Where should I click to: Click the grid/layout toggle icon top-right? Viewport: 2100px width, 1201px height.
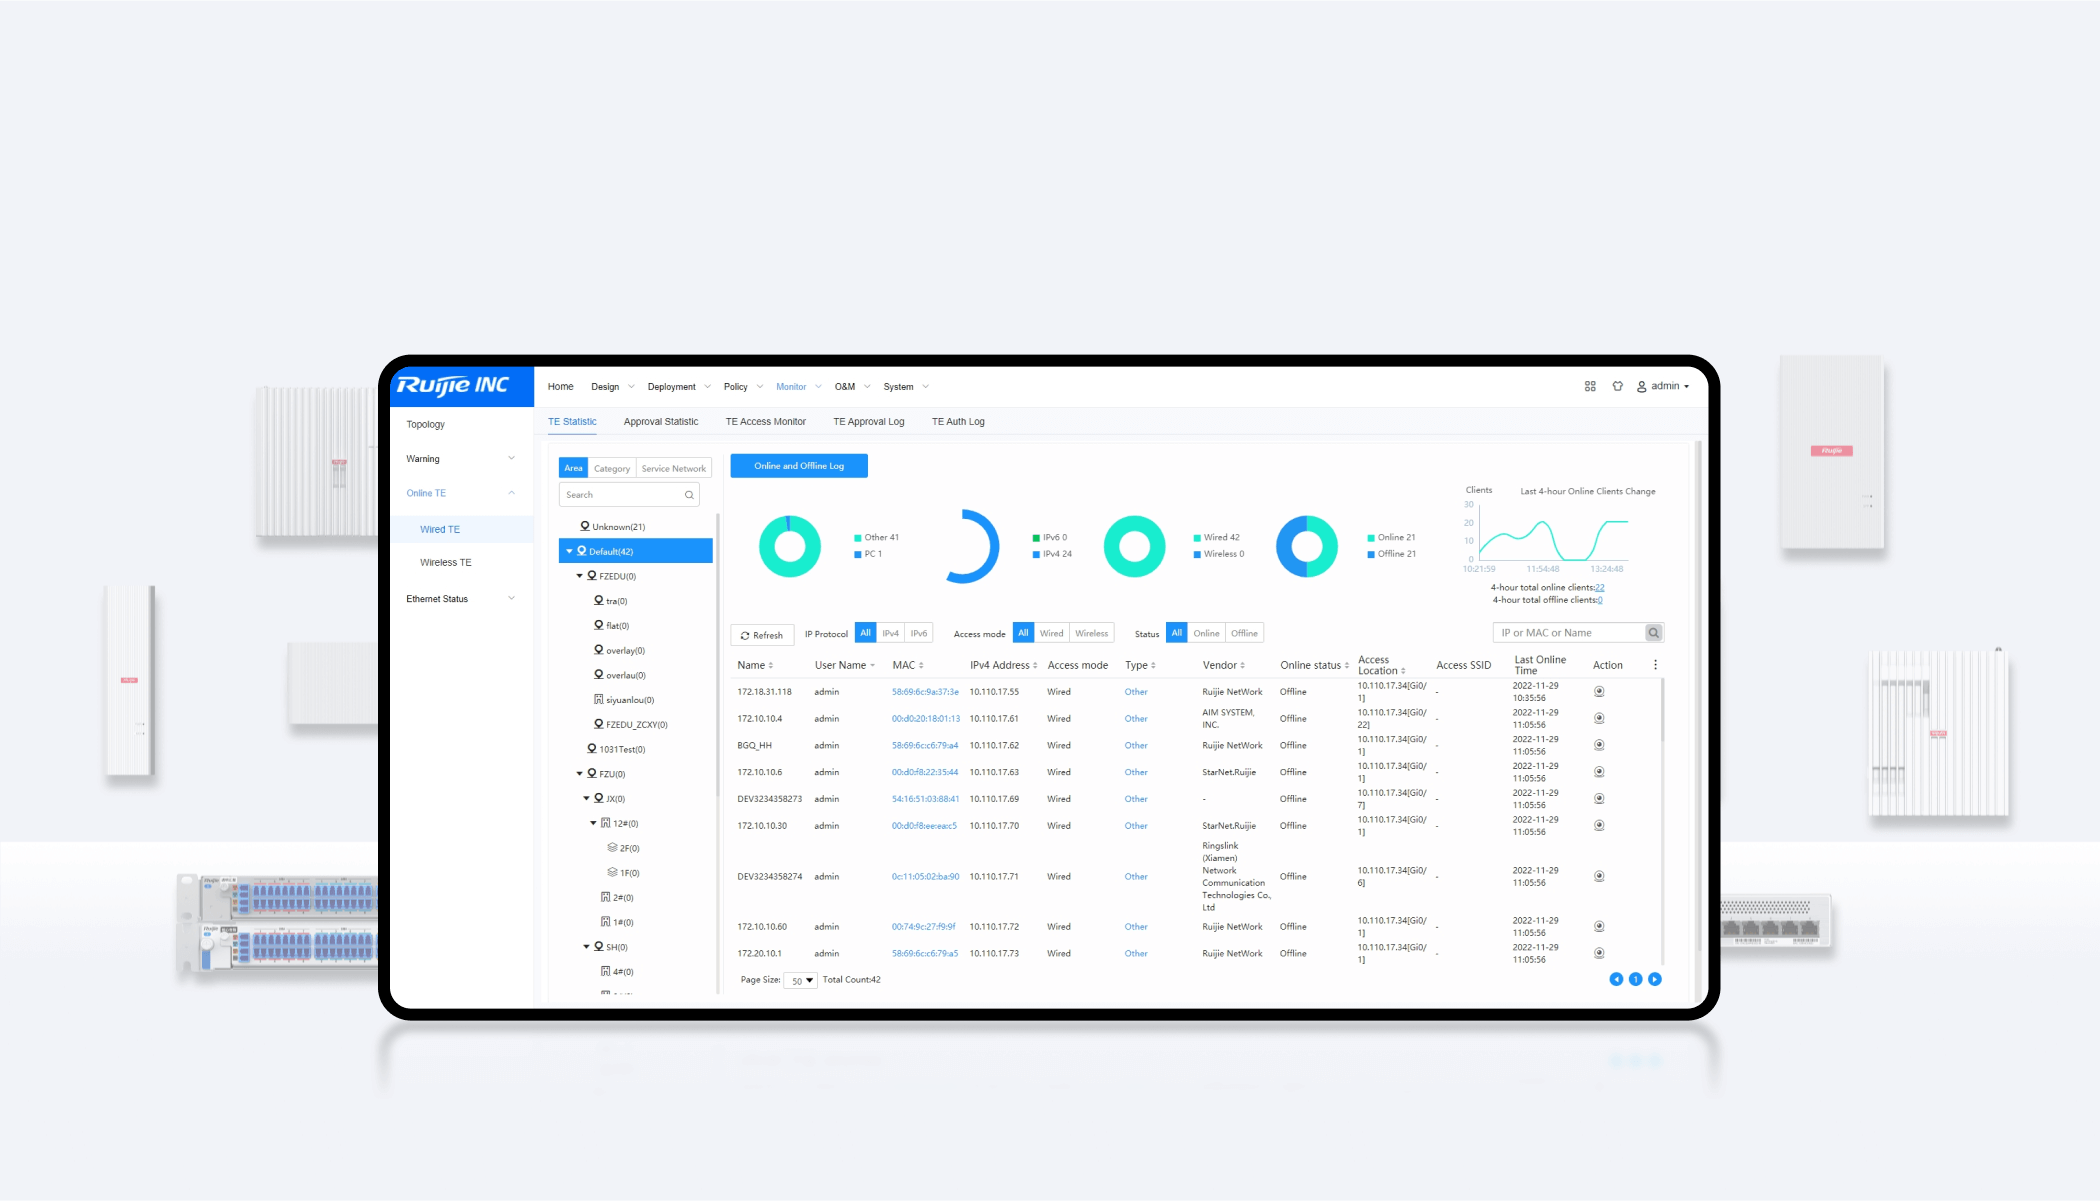click(1588, 386)
